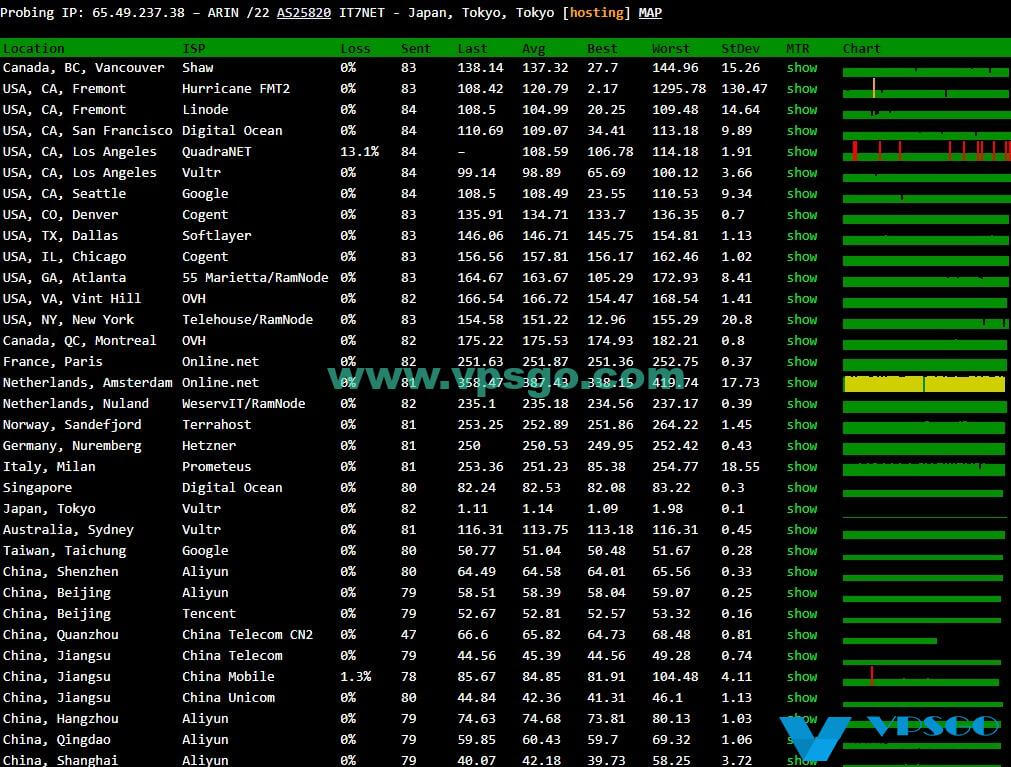
Task: Click the Hetzner ISP cell
Action: (x=209, y=445)
